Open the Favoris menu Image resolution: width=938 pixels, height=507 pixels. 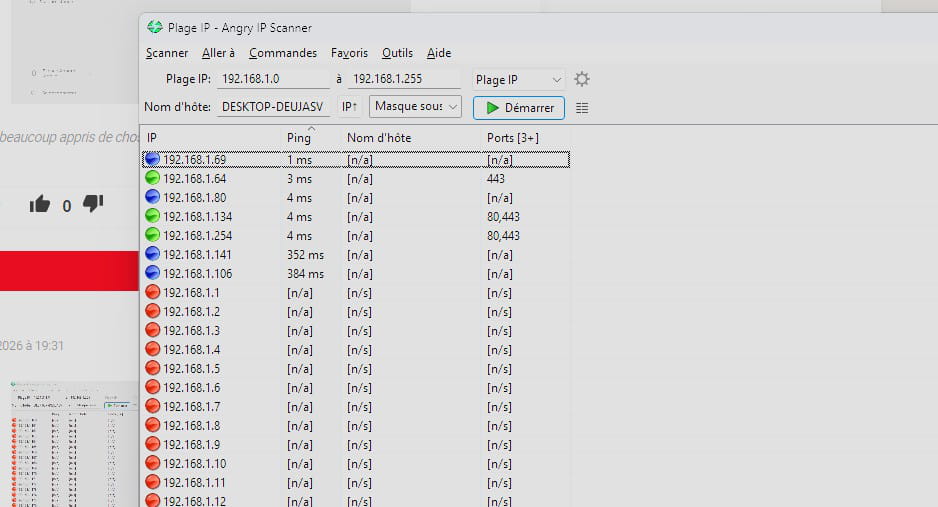click(x=349, y=53)
